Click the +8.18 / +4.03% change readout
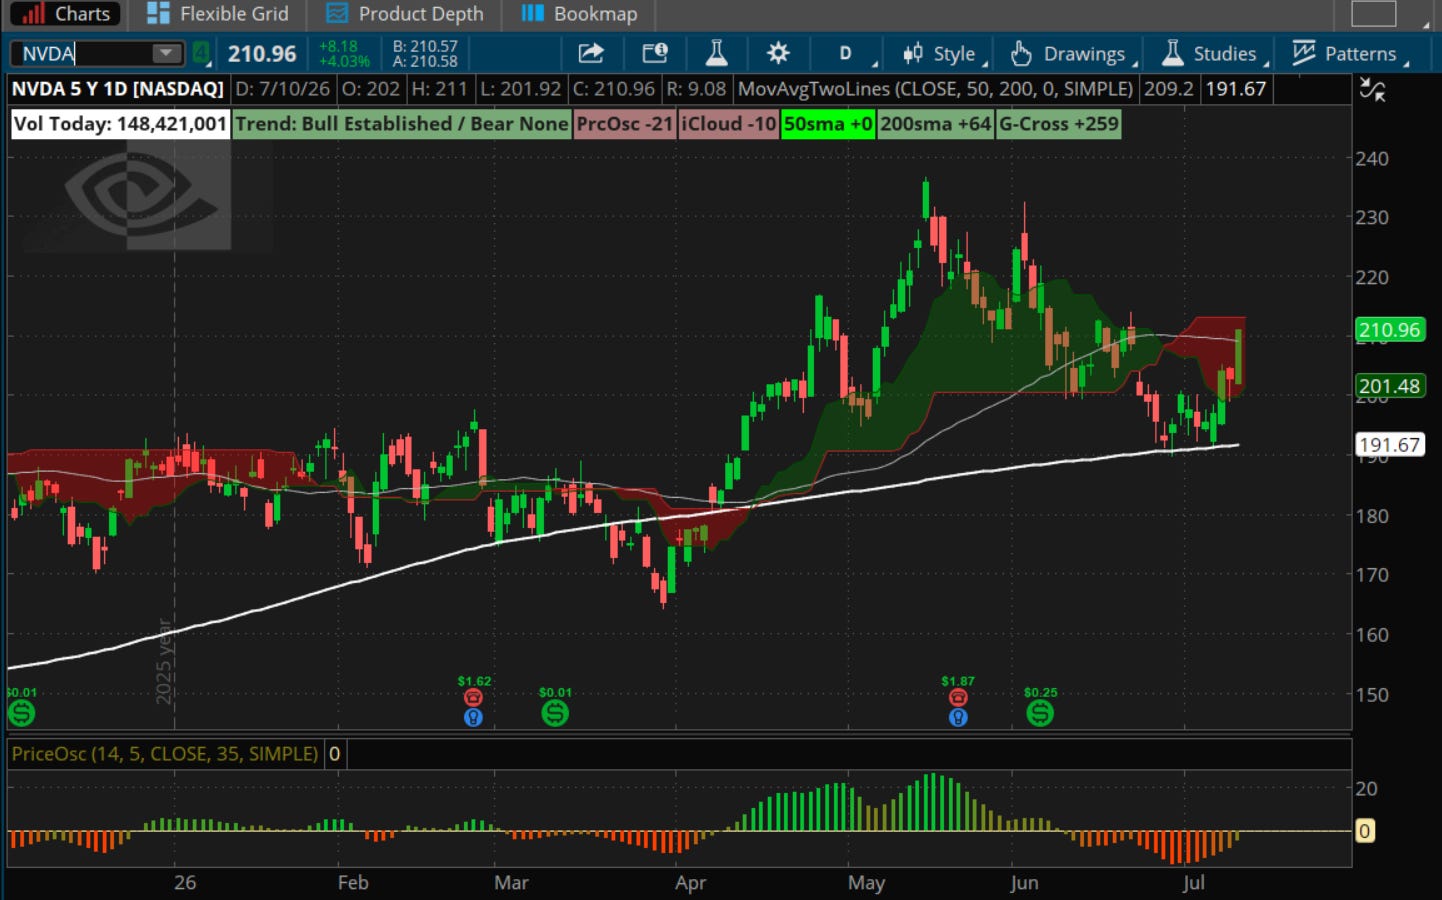1442x900 pixels. (x=344, y=54)
